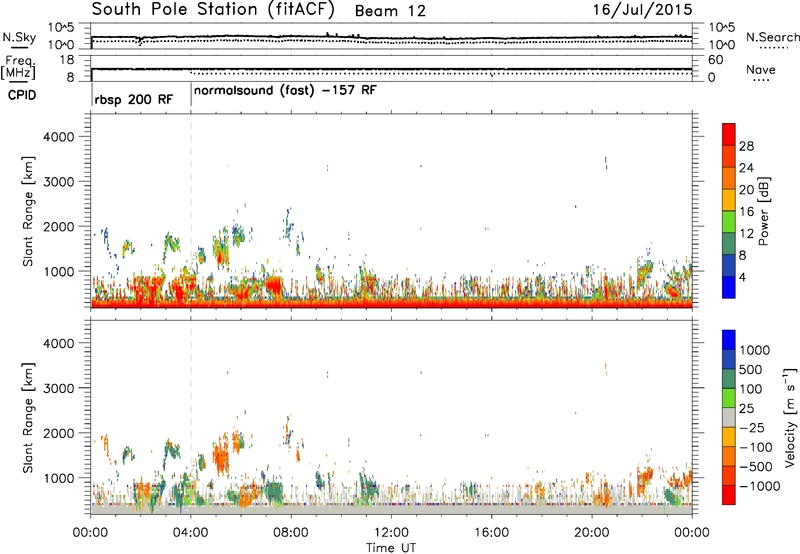Click the 'Power [dB]' colorbar title

[763, 211]
